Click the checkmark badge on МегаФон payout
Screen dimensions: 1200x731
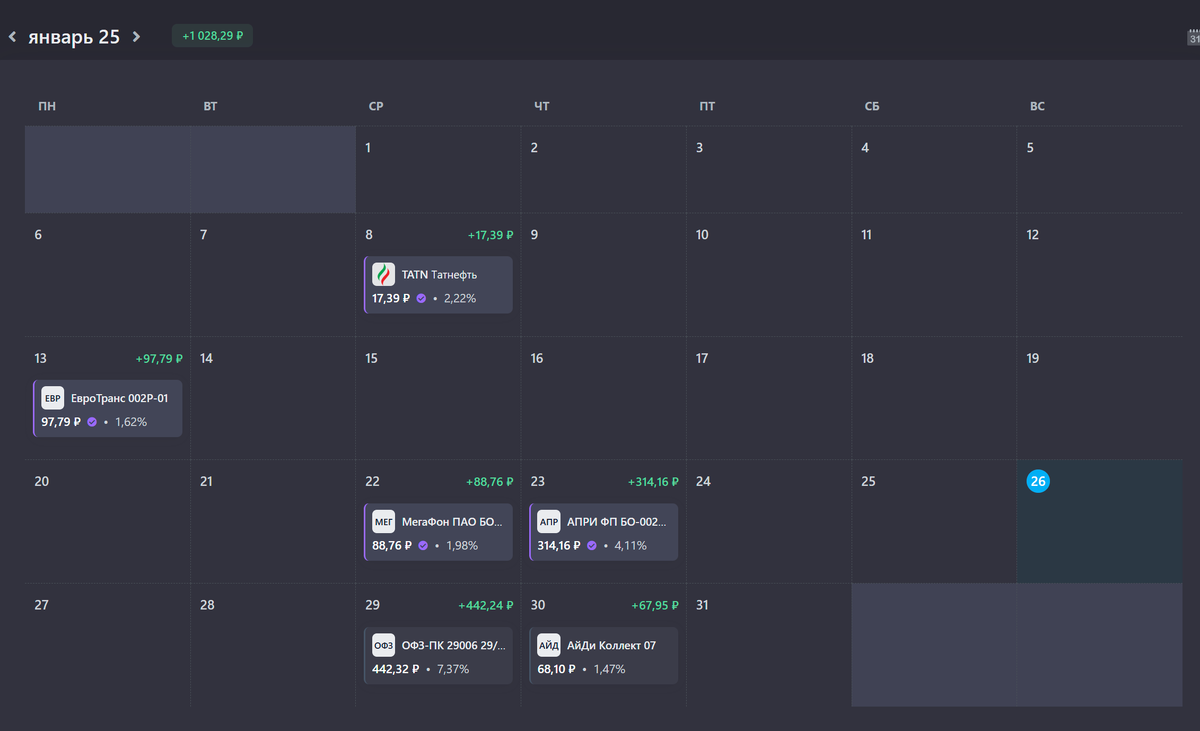(x=423, y=545)
